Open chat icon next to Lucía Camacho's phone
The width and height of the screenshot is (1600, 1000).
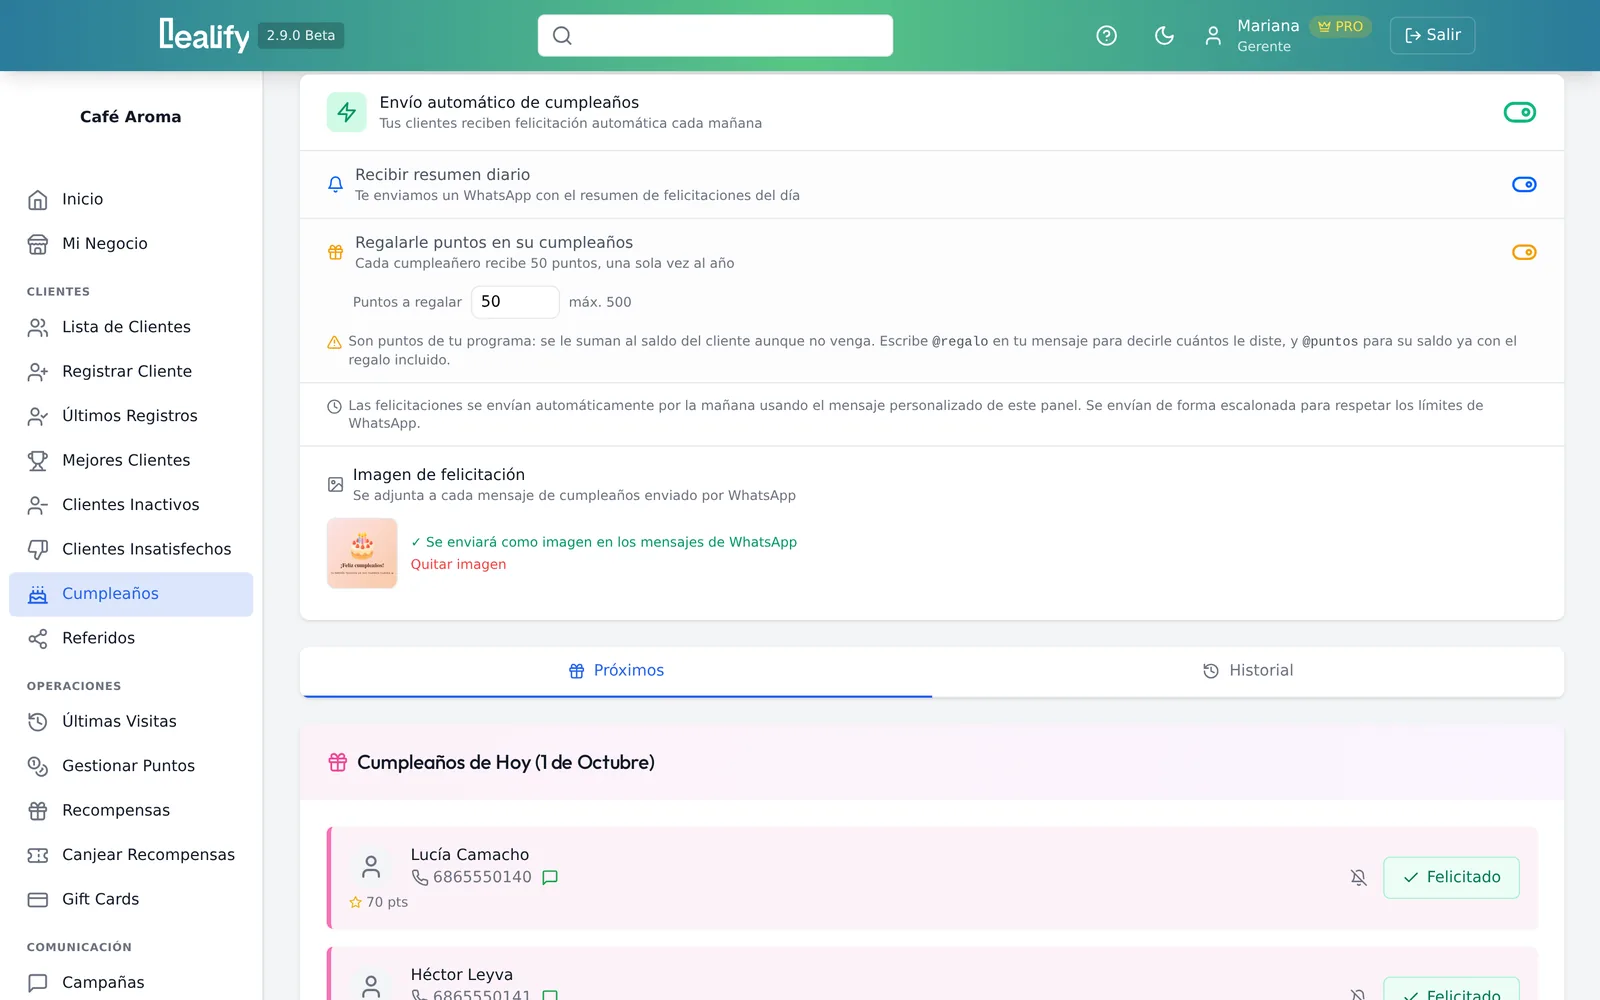(550, 877)
